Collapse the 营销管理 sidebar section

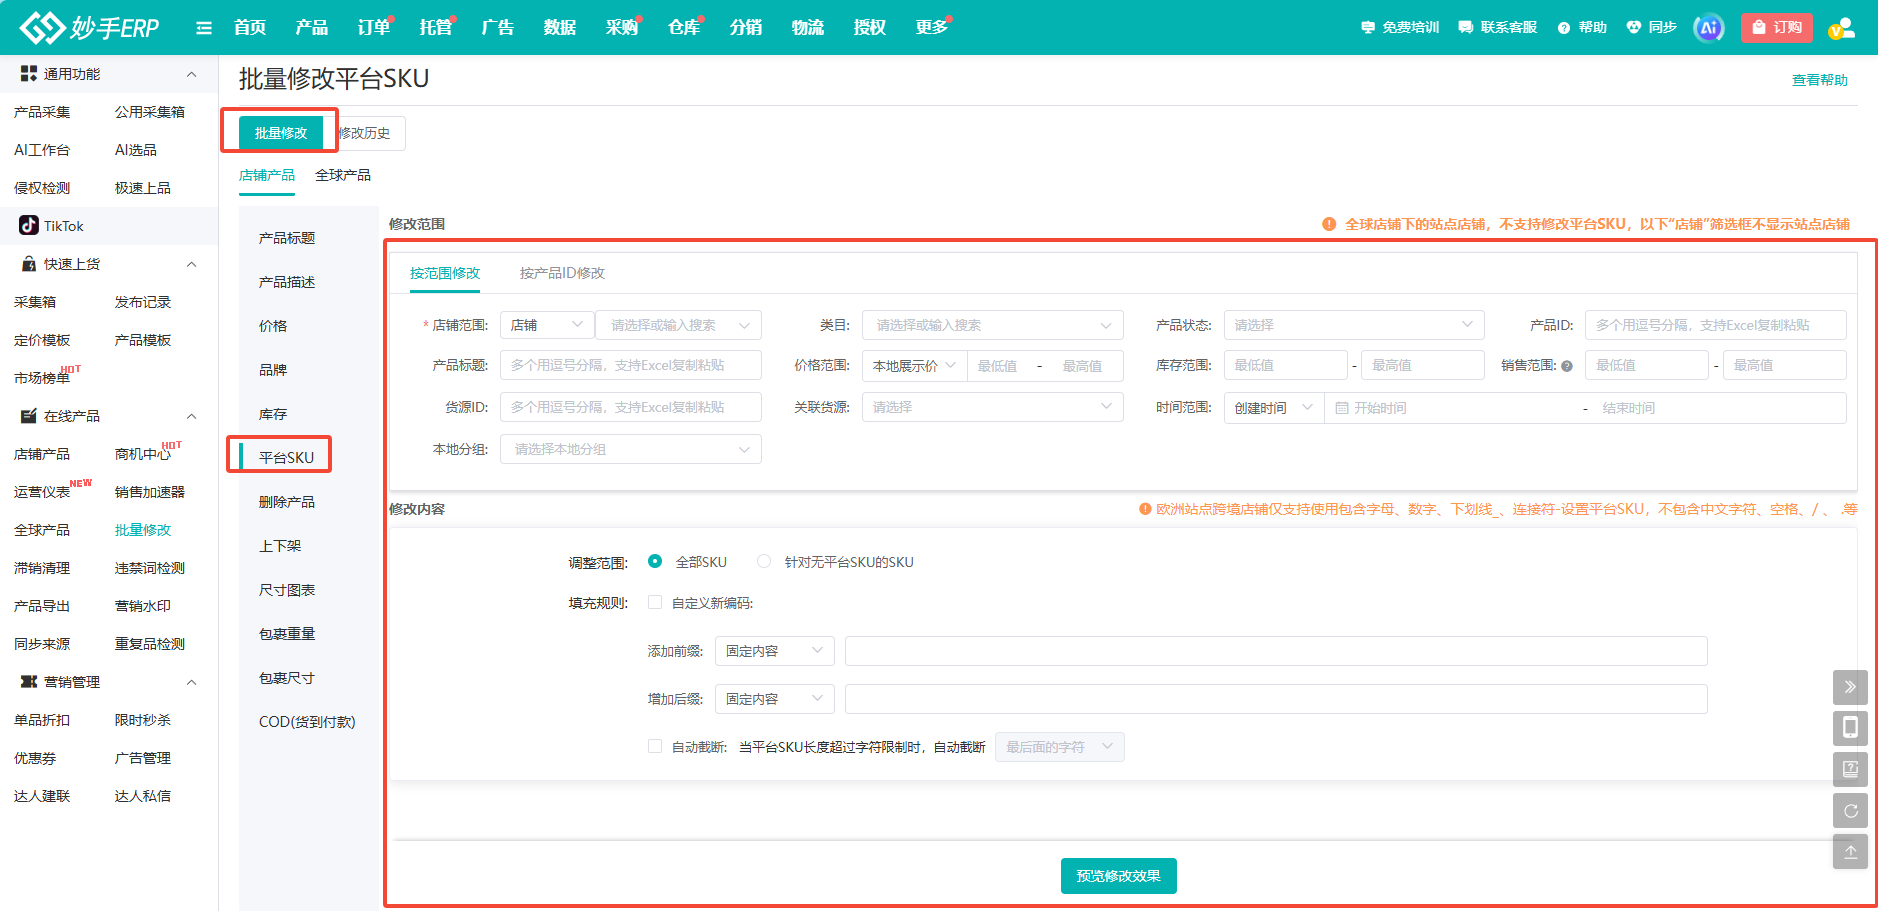click(192, 682)
